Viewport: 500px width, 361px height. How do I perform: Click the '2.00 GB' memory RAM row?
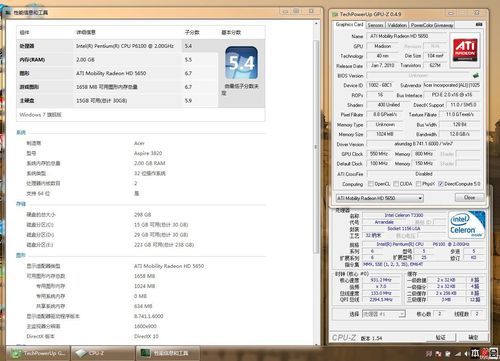pyautogui.click(x=117, y=60)
